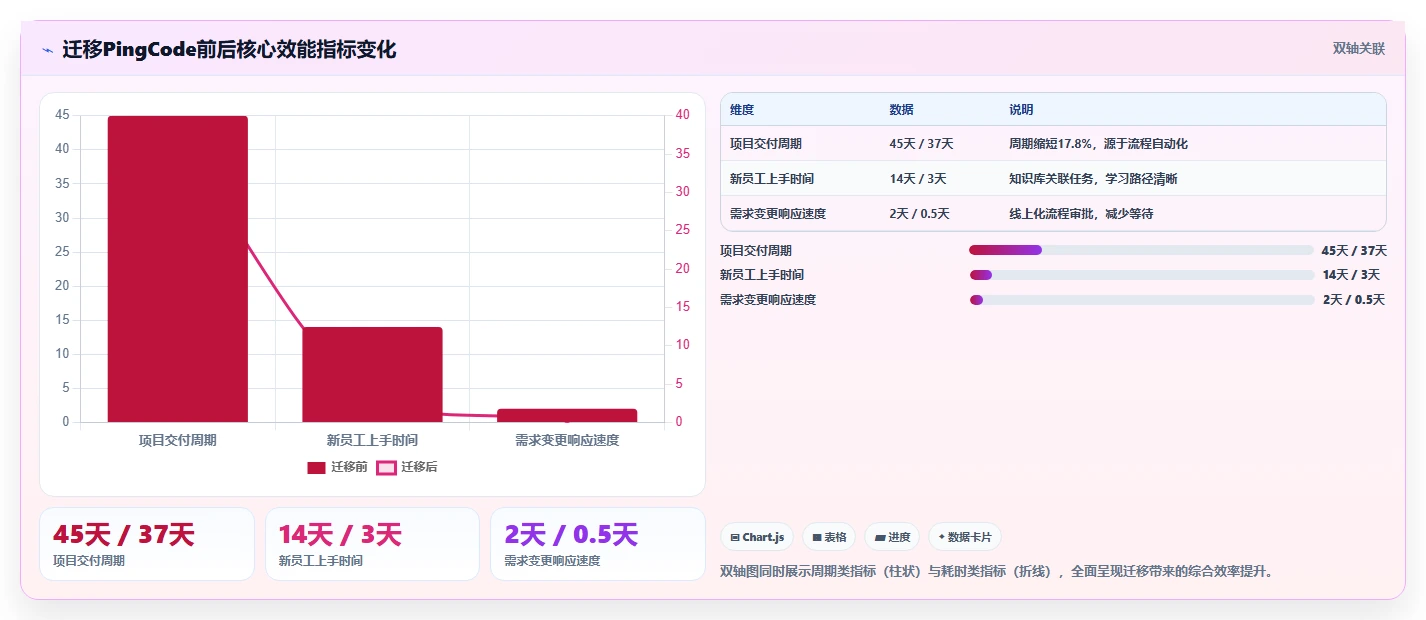Click the lightning icon beside the title
The height and width of the screenshot is (620, 1426).
tap(47, 50)
